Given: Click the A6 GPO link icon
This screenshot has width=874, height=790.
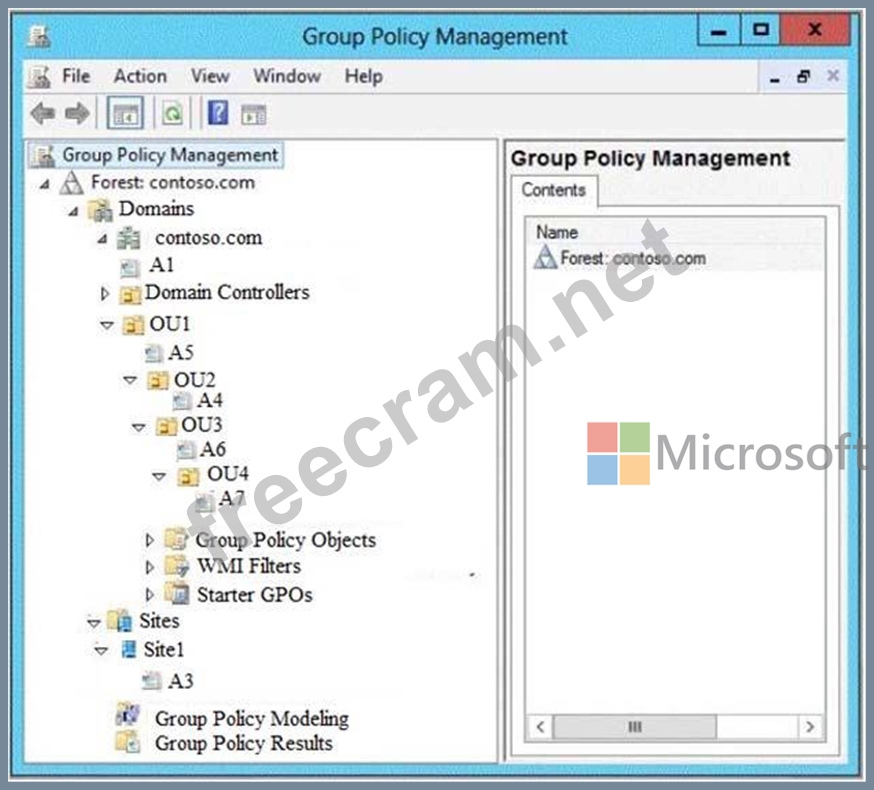Looking at the screenshot, I should [186, 450].
